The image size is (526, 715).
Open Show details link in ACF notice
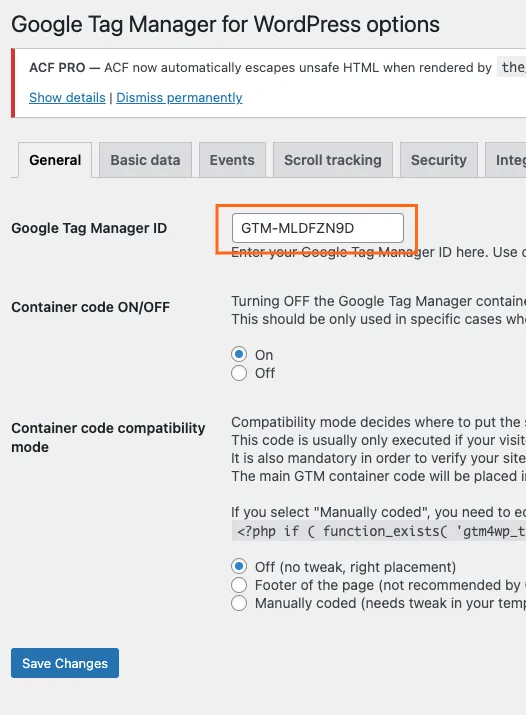pos(67,98)
